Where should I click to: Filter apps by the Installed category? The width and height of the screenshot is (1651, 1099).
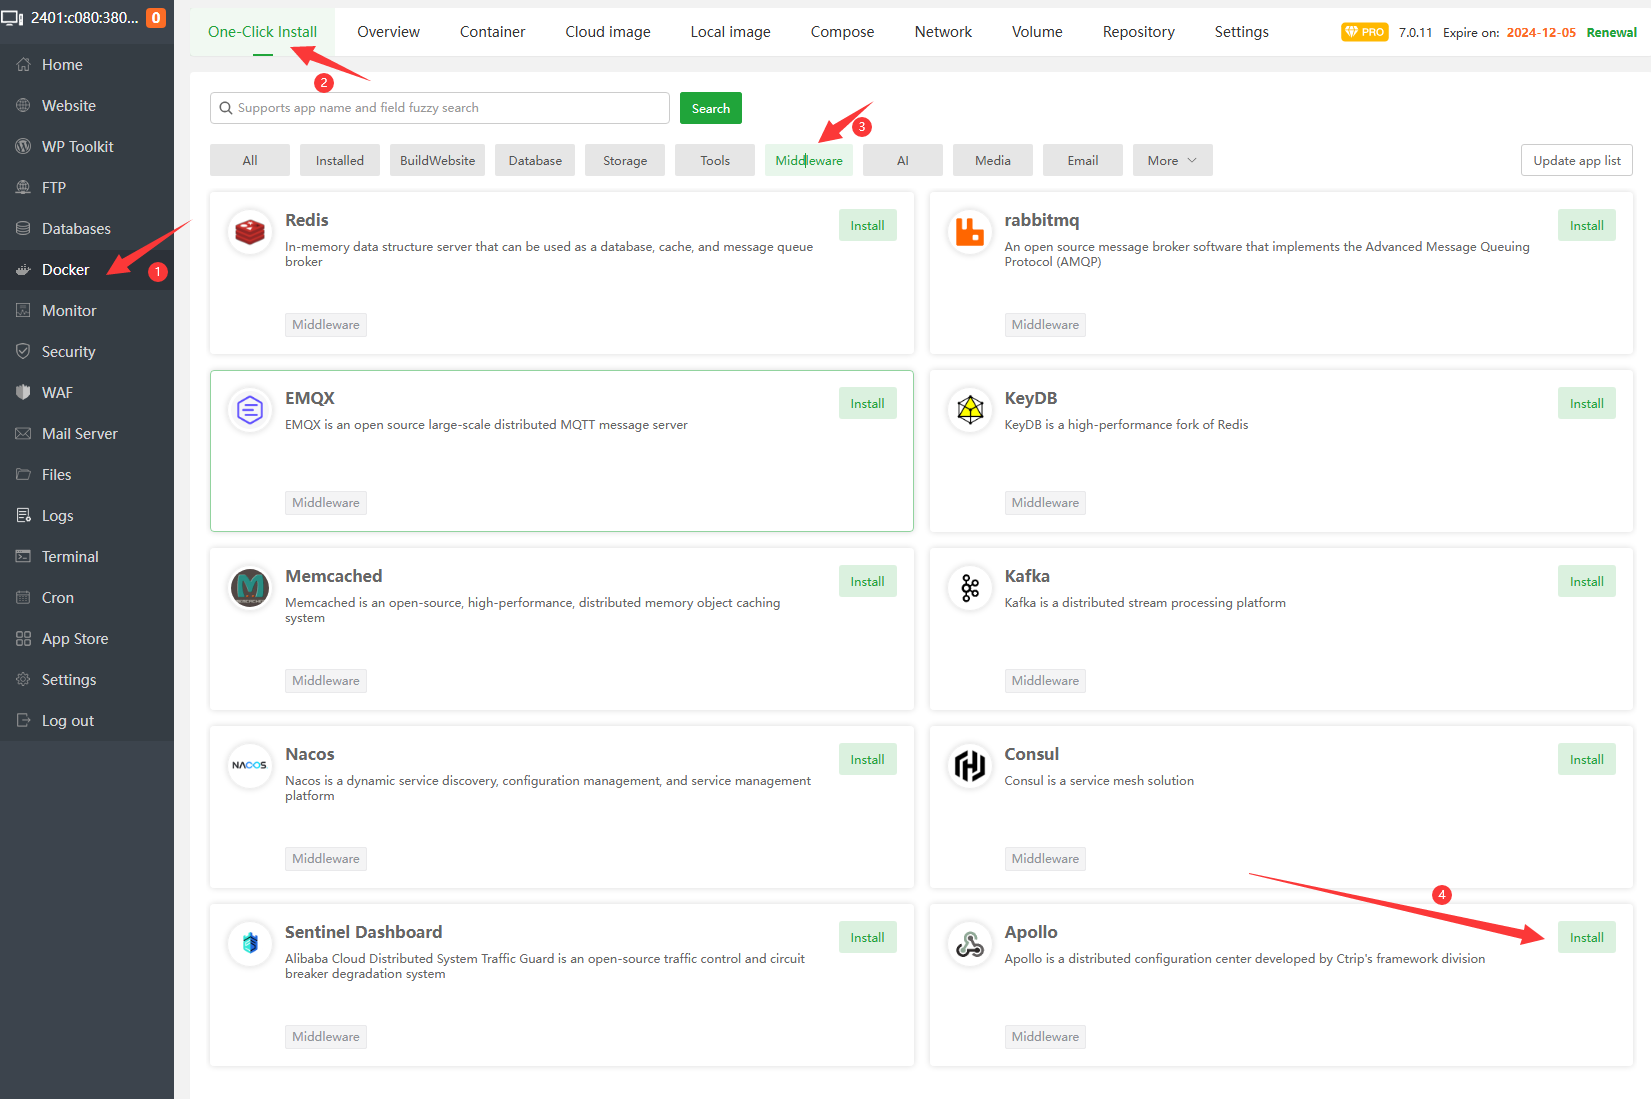click(340, 161)
